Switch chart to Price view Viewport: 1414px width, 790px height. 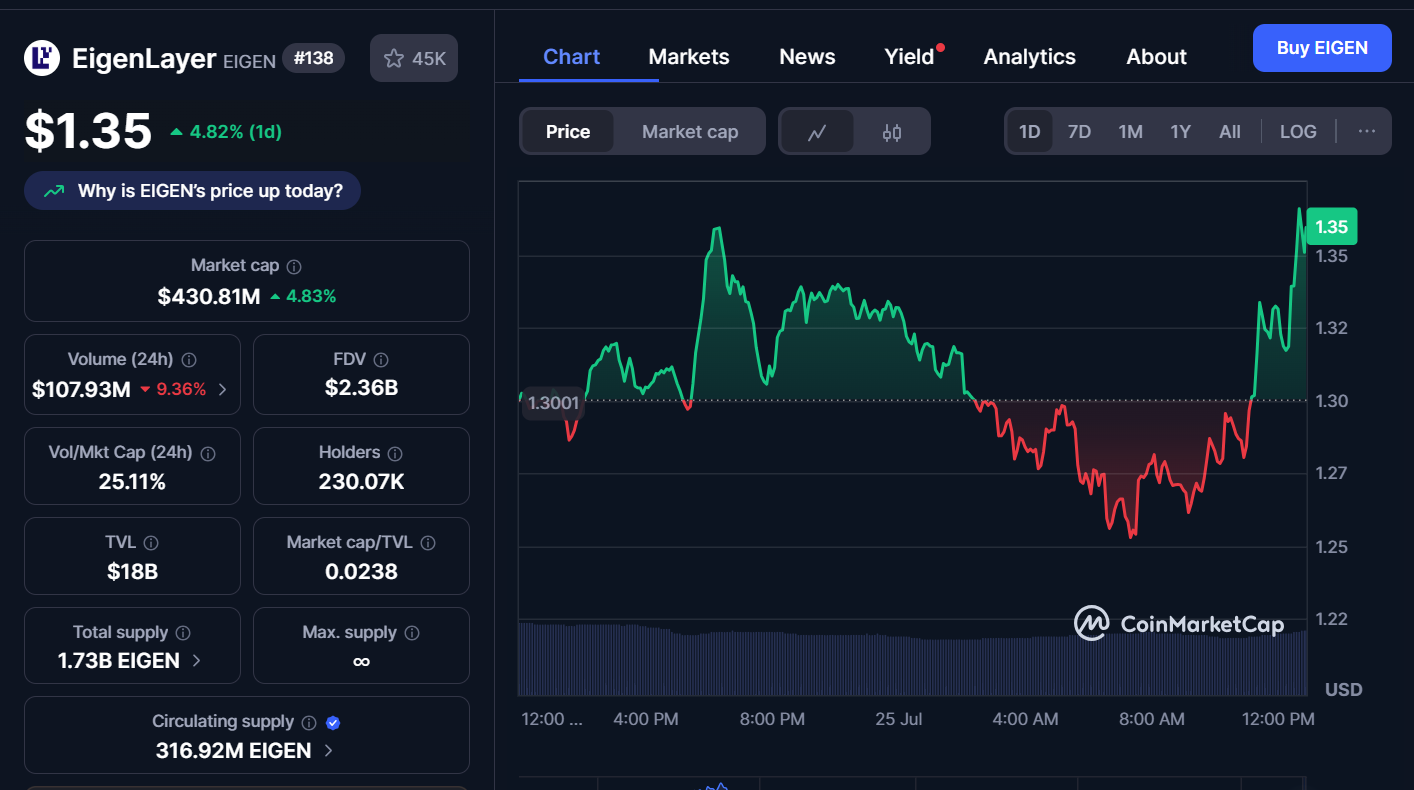click(568, 132)
